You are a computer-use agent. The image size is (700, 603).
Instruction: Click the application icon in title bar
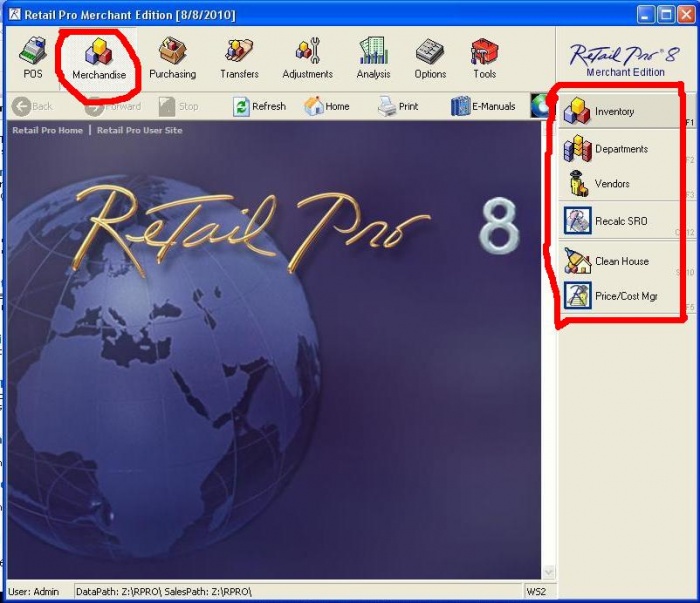click(15, 14)
